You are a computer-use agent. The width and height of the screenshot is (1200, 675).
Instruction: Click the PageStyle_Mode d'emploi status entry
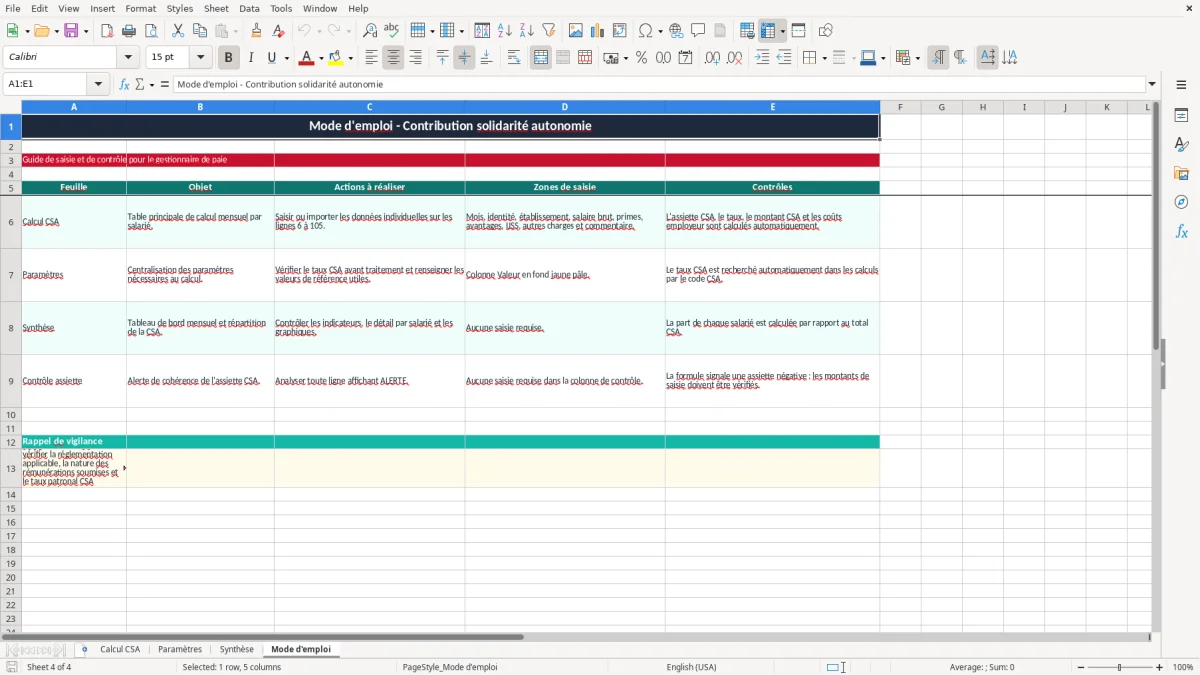pos(449,667)
